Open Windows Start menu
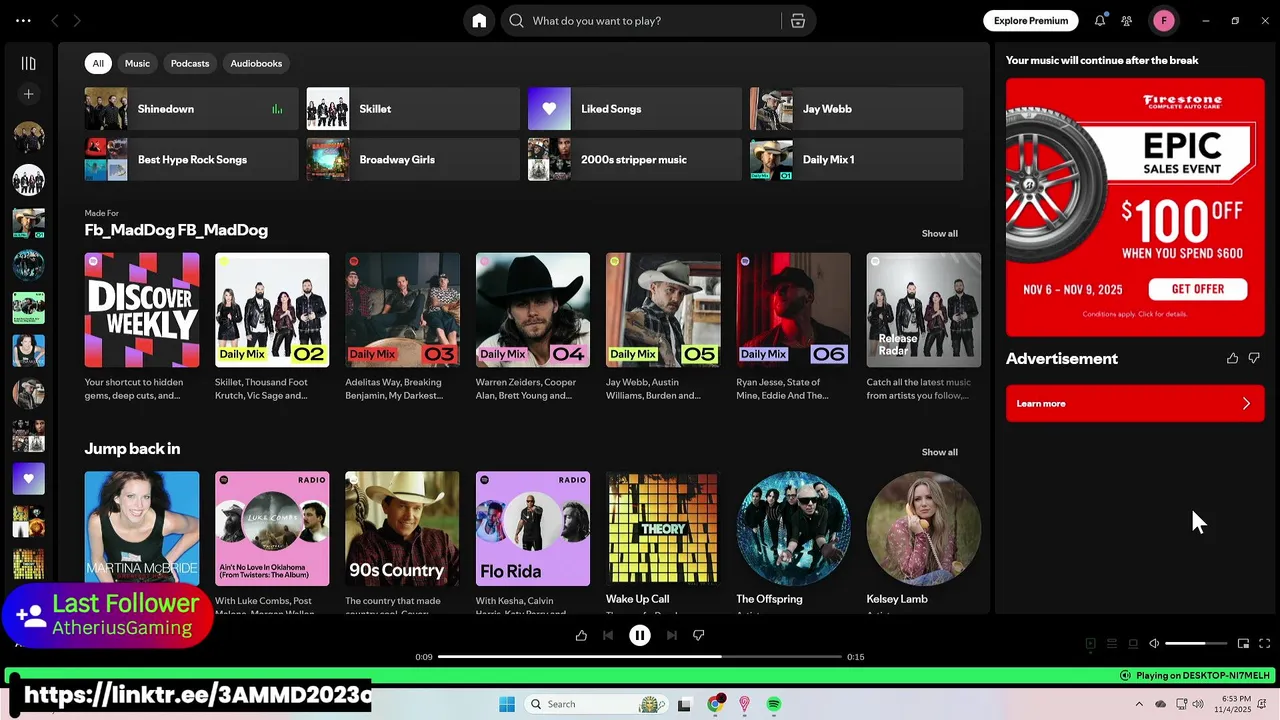 pos(507,704)
